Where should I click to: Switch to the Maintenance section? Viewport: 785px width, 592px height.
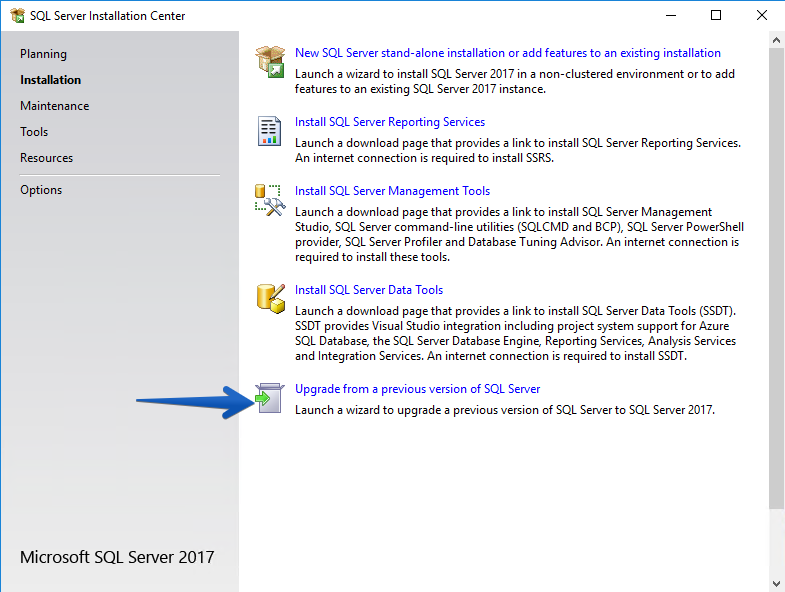tap(55, 106)
